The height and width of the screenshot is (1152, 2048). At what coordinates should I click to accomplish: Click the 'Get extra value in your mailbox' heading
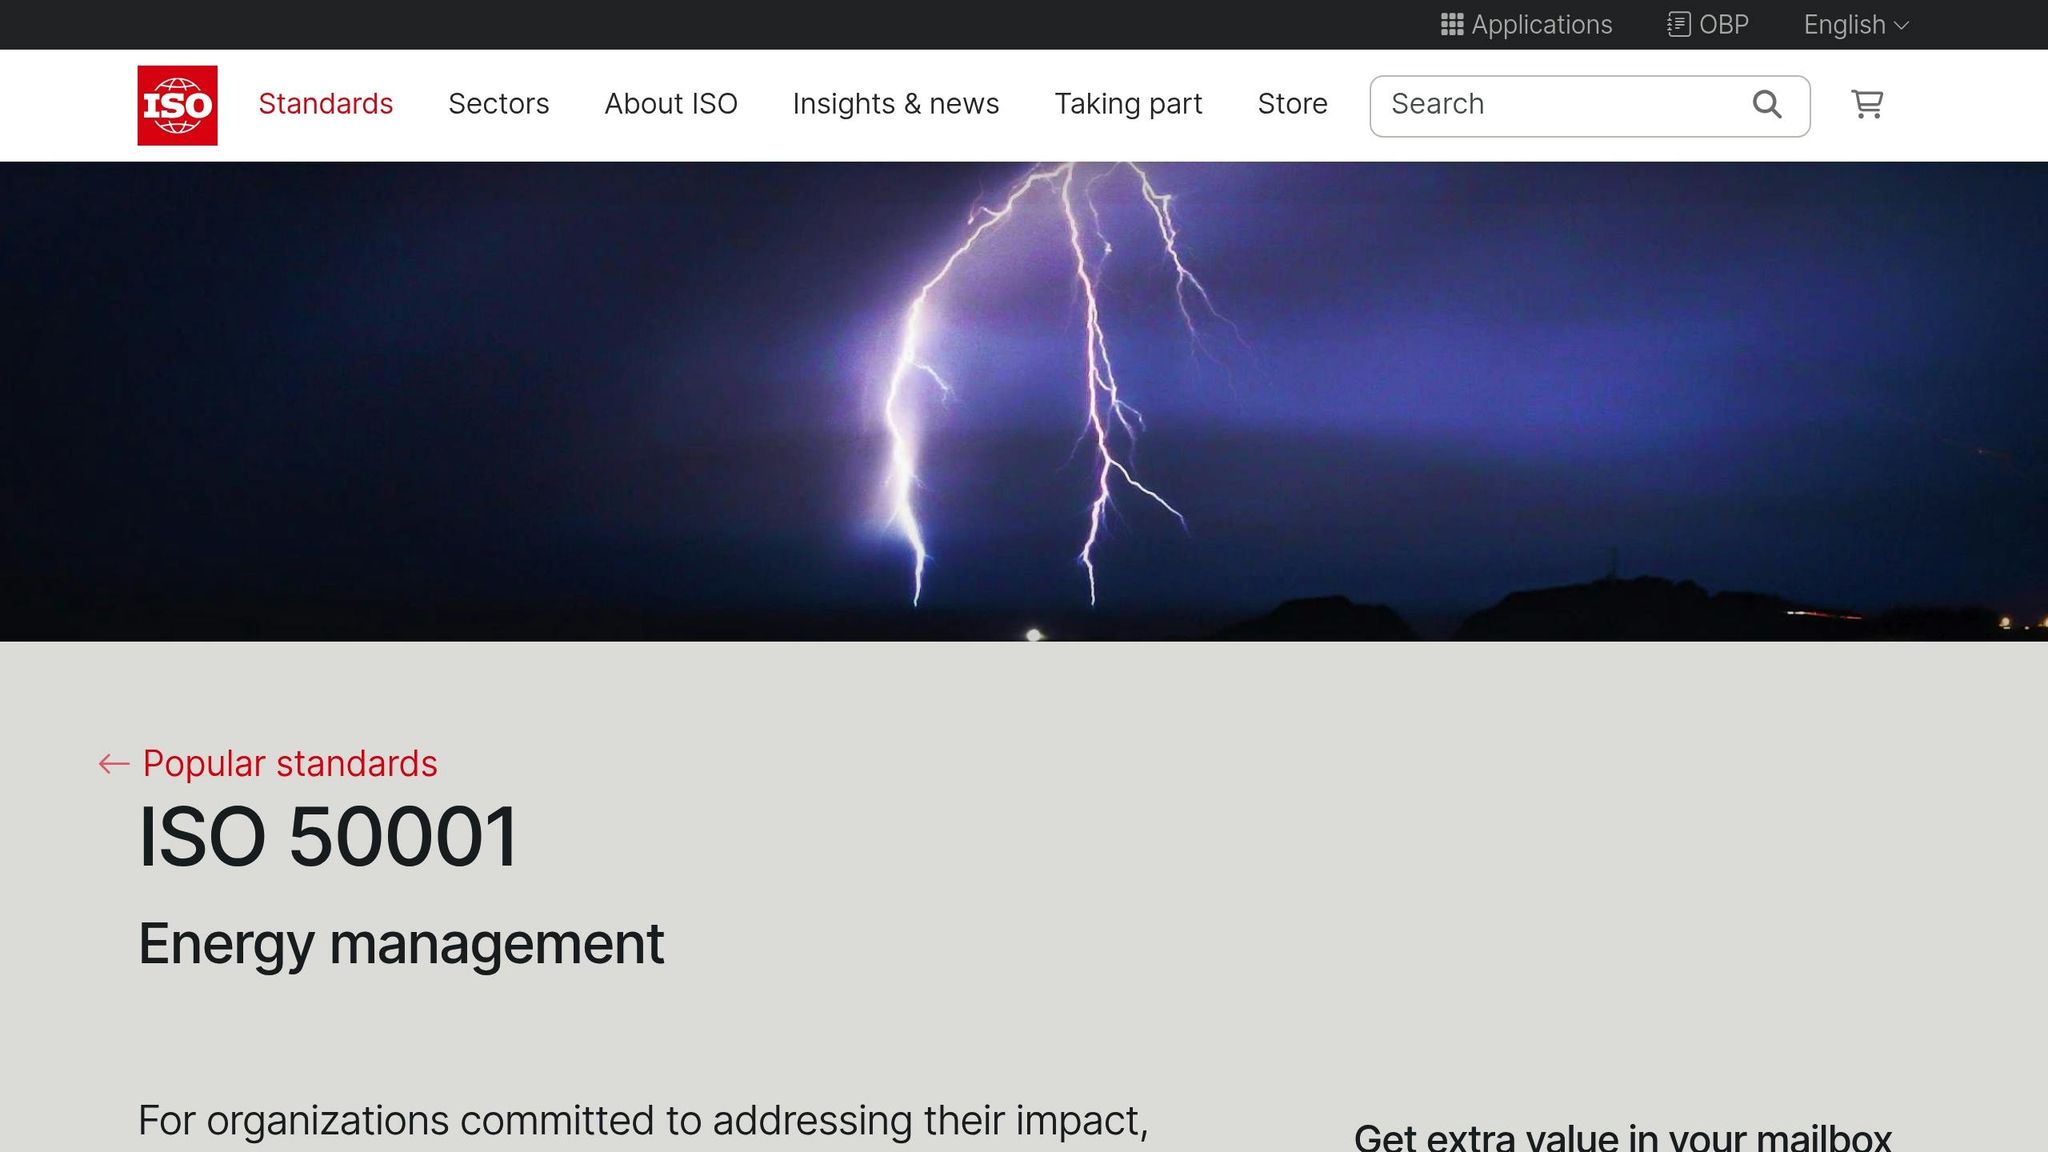(1622, 1138)
